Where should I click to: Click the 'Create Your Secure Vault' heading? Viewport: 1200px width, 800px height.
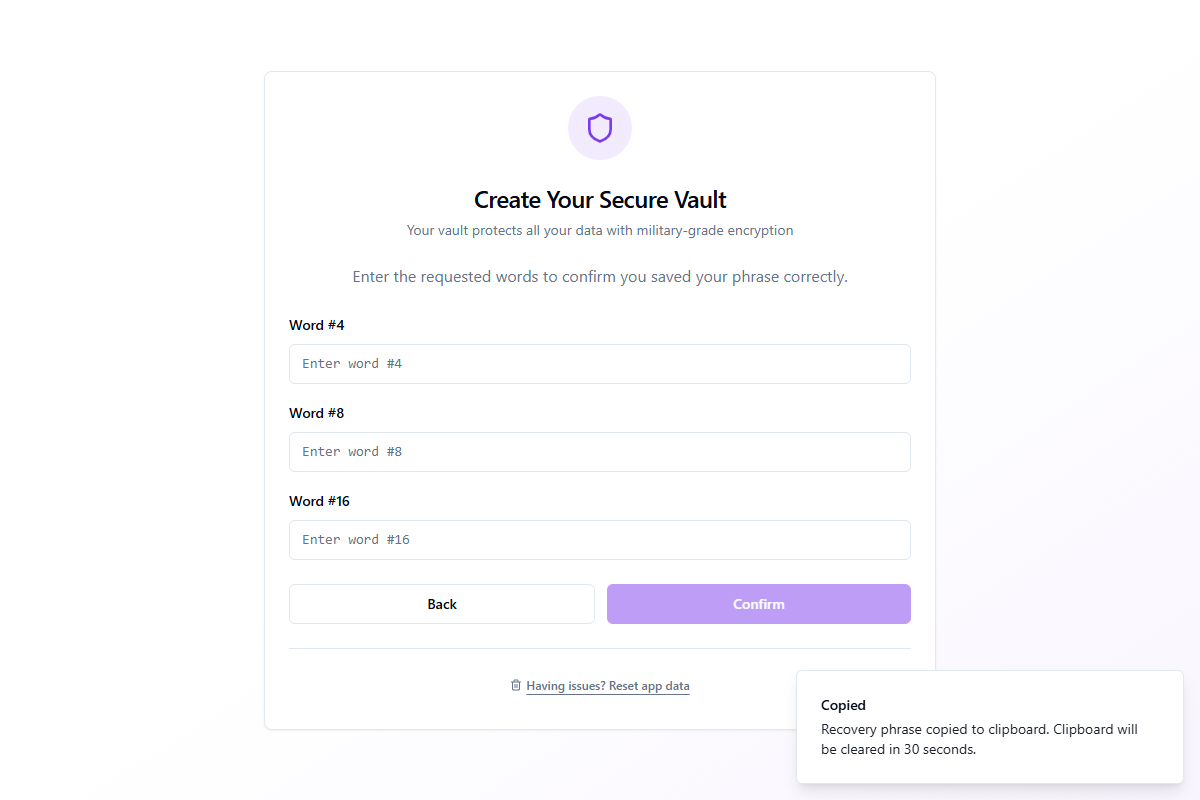tap(600, 200)
